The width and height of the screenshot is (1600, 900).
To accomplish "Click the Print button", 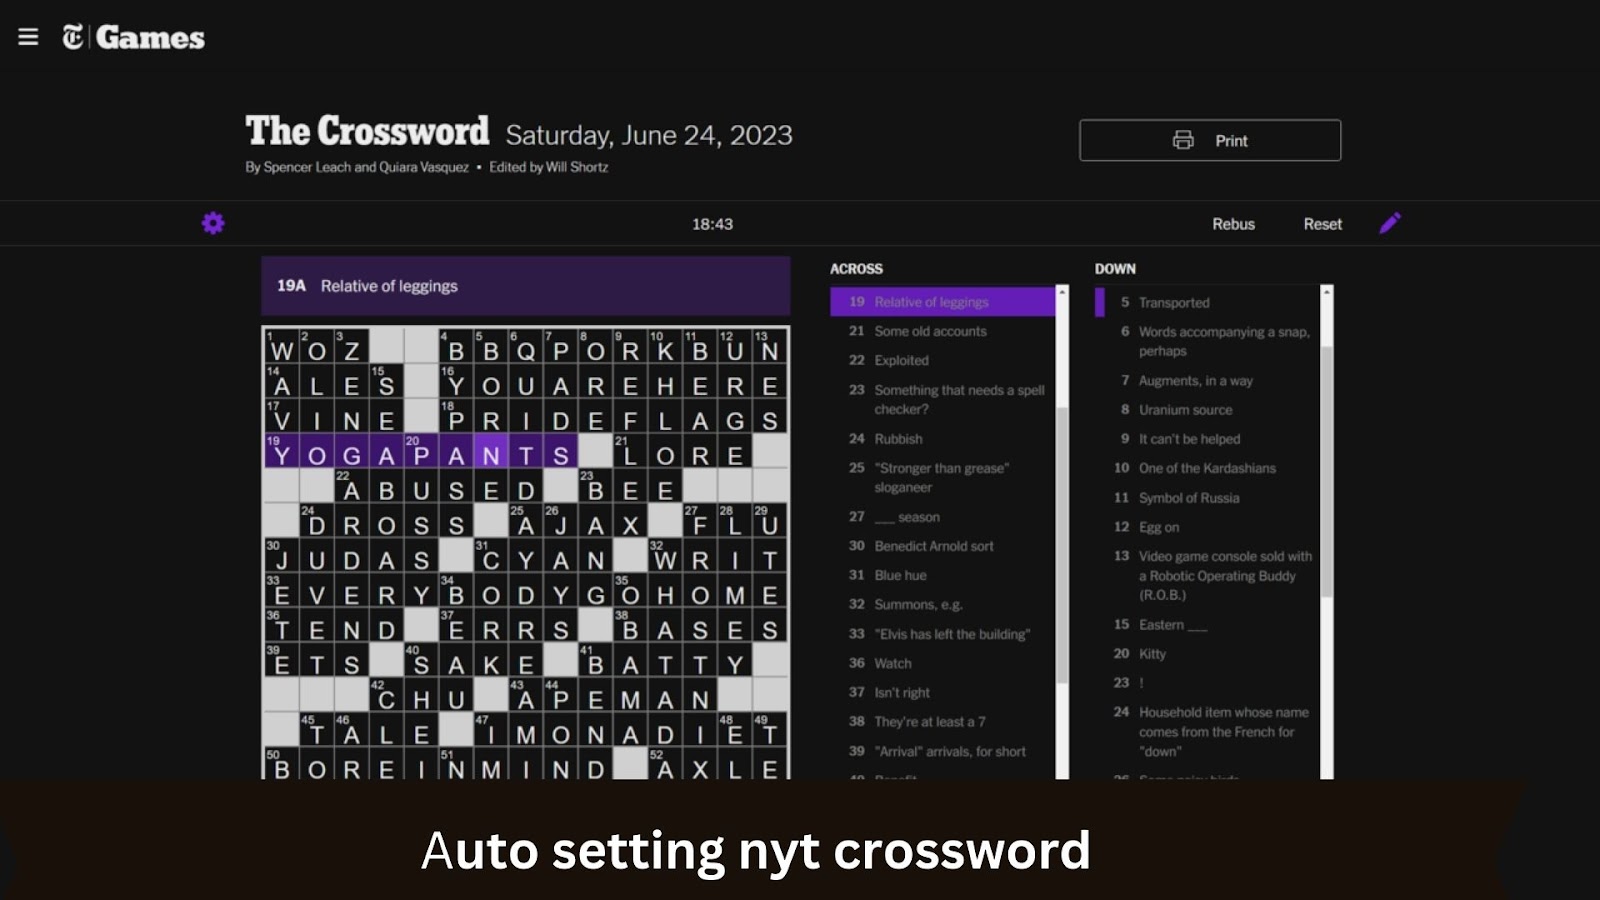I will pyautogui.click(x=1210, y=140).
